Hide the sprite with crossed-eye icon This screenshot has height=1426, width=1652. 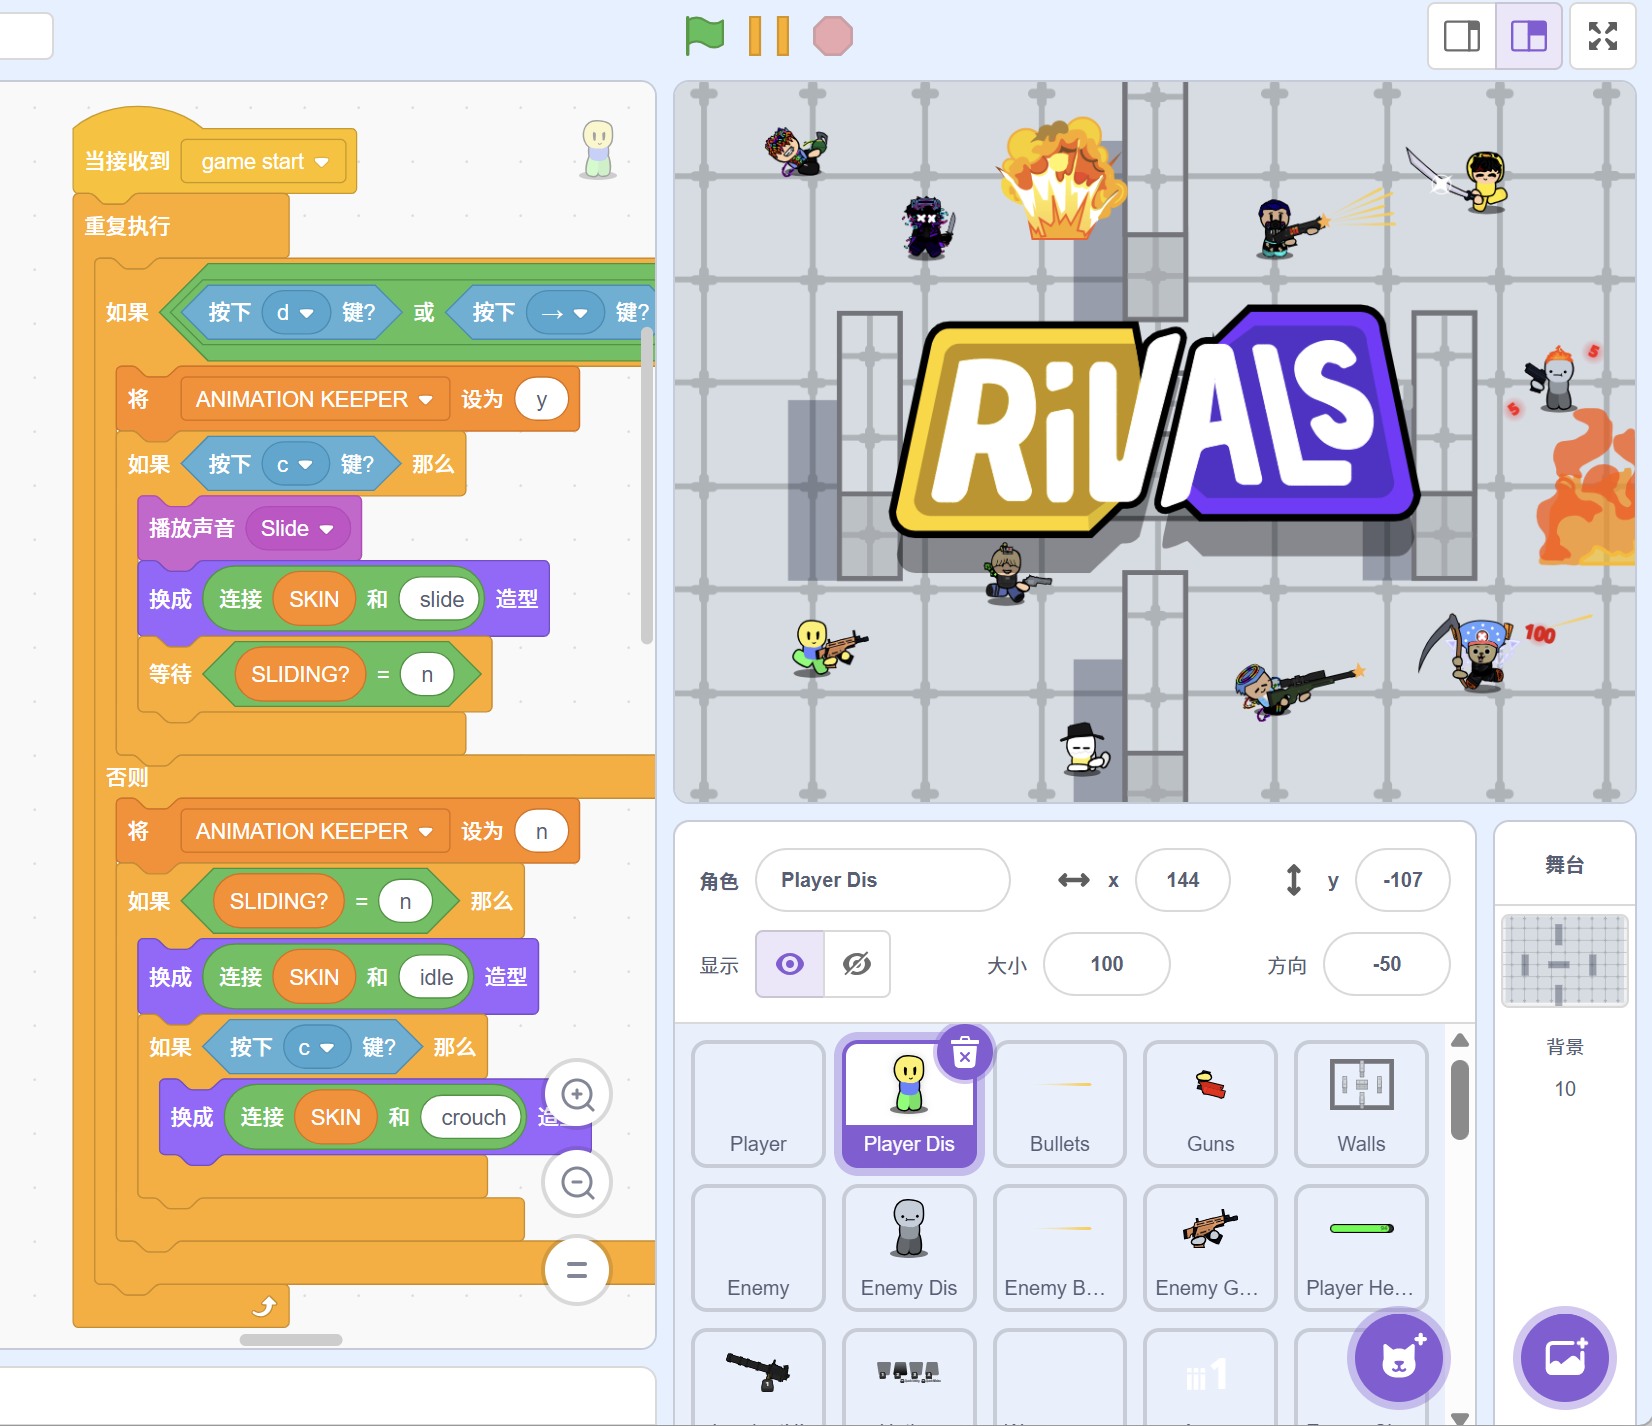tap(857, 964)
